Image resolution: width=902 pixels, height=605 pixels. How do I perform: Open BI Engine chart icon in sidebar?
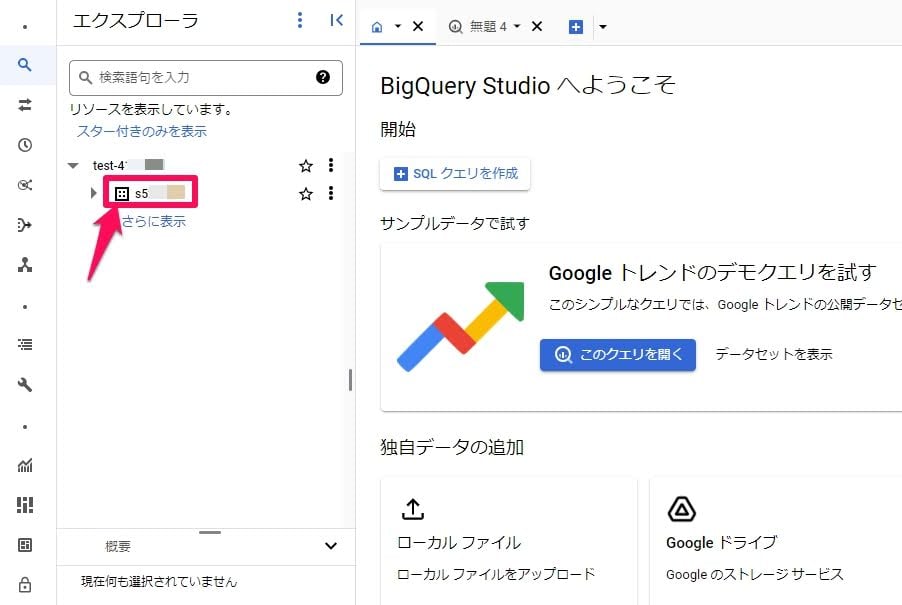click(25, 465)
